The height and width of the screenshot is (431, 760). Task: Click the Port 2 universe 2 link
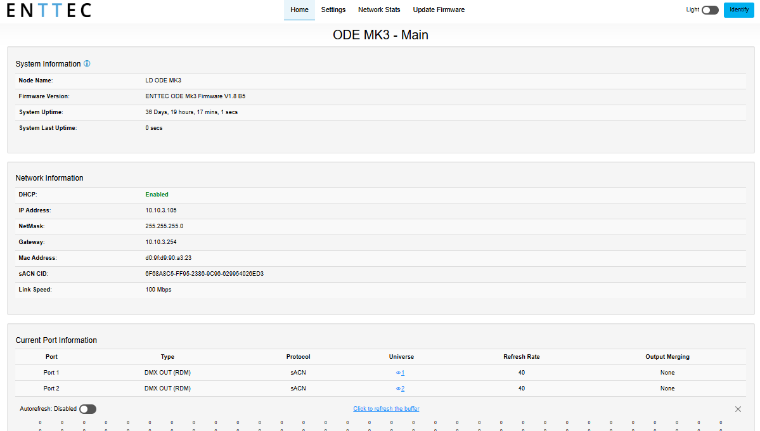pyautogui.click(x=400, y=389)
